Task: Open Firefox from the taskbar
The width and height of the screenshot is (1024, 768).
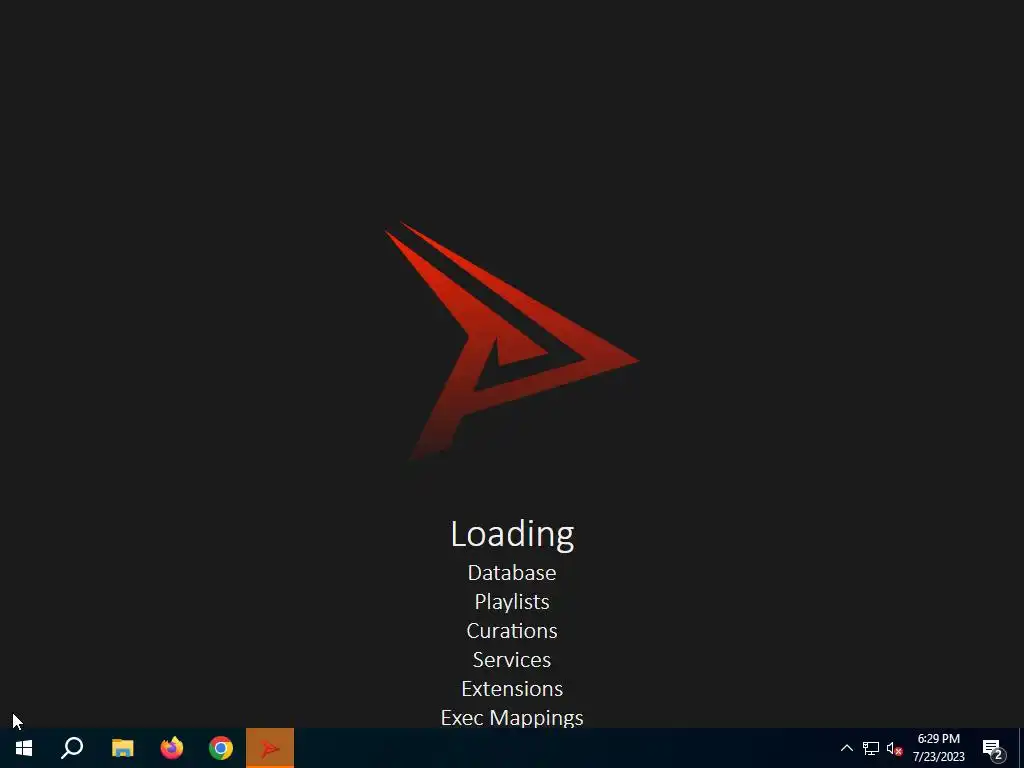Action: click(x=172, y=748)
